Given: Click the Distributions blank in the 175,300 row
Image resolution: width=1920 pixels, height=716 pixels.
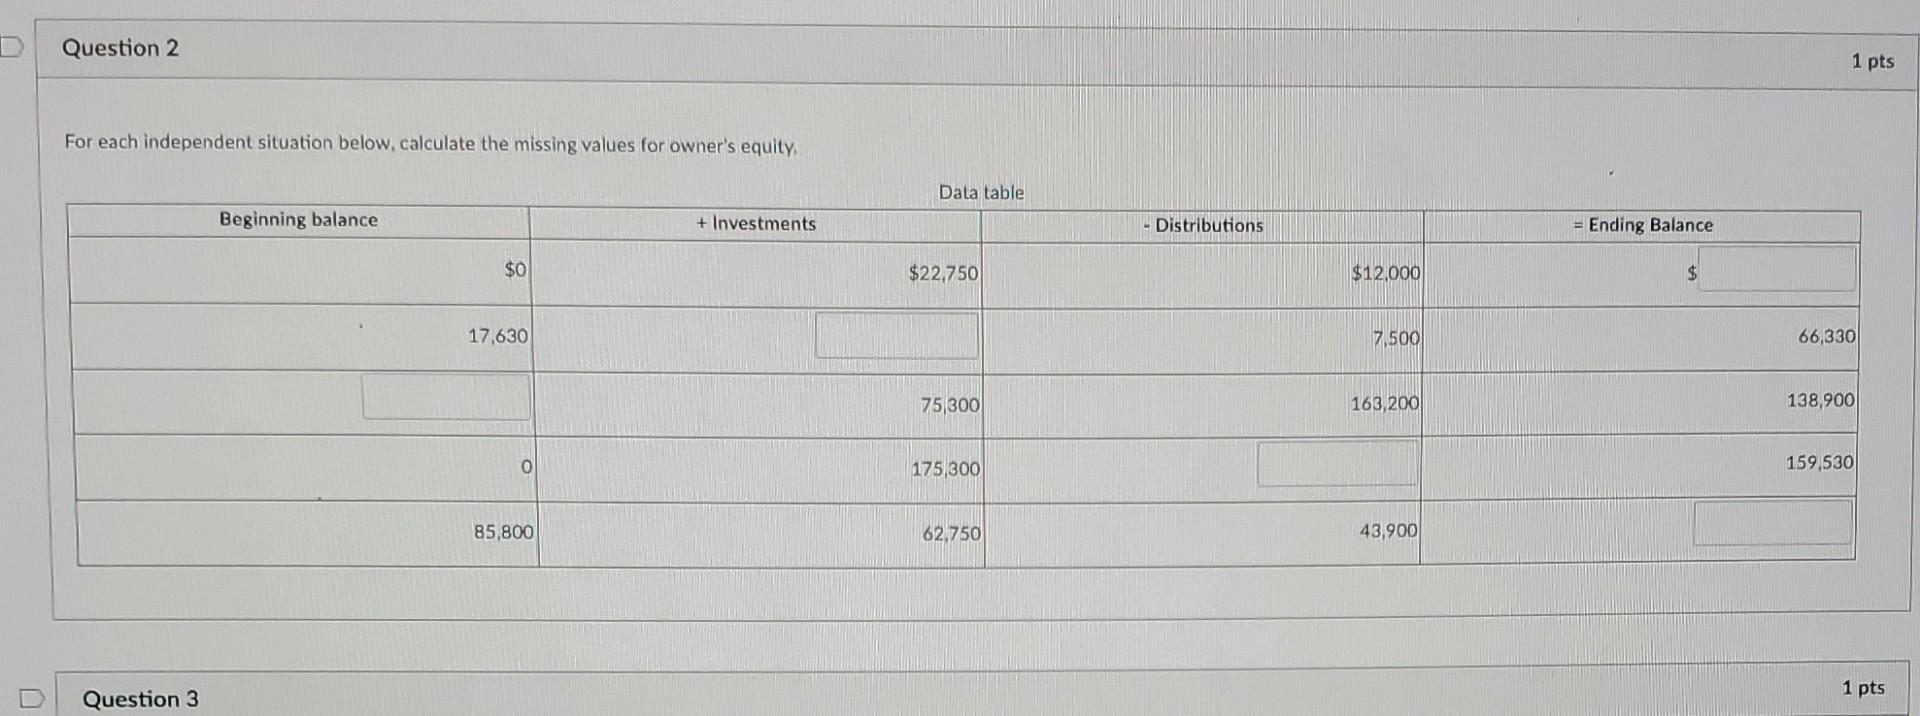Looking at the screenshot, I should point(1337,463).
